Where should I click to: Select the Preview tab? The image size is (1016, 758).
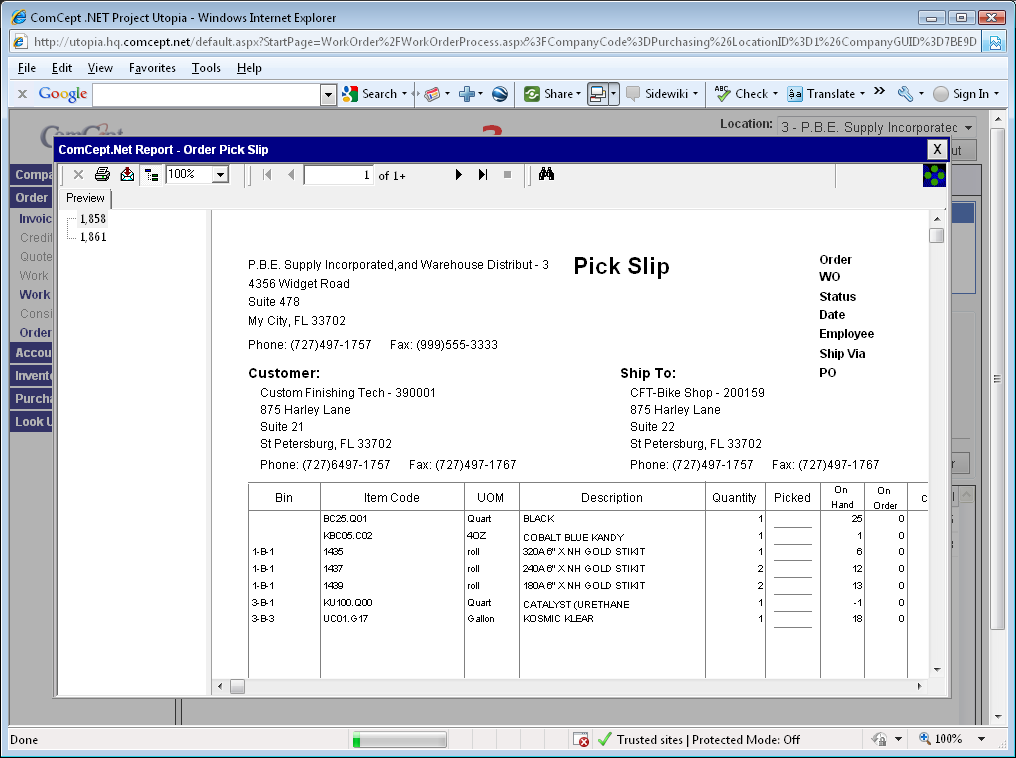[x=85, y=198]
